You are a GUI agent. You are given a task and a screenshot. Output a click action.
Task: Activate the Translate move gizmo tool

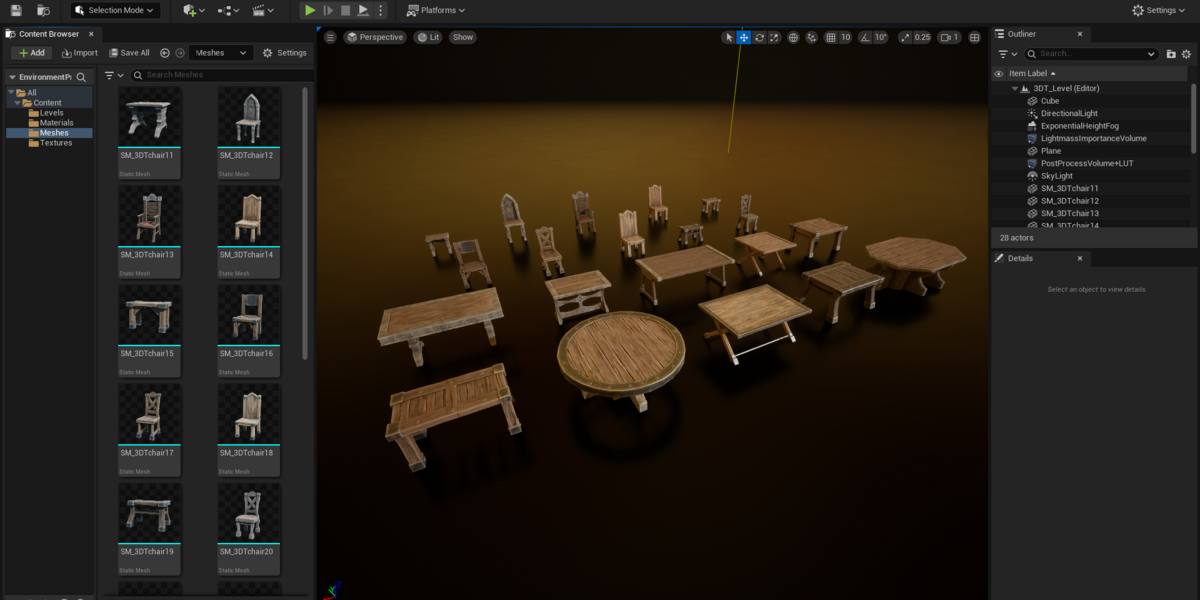[744, 37]
